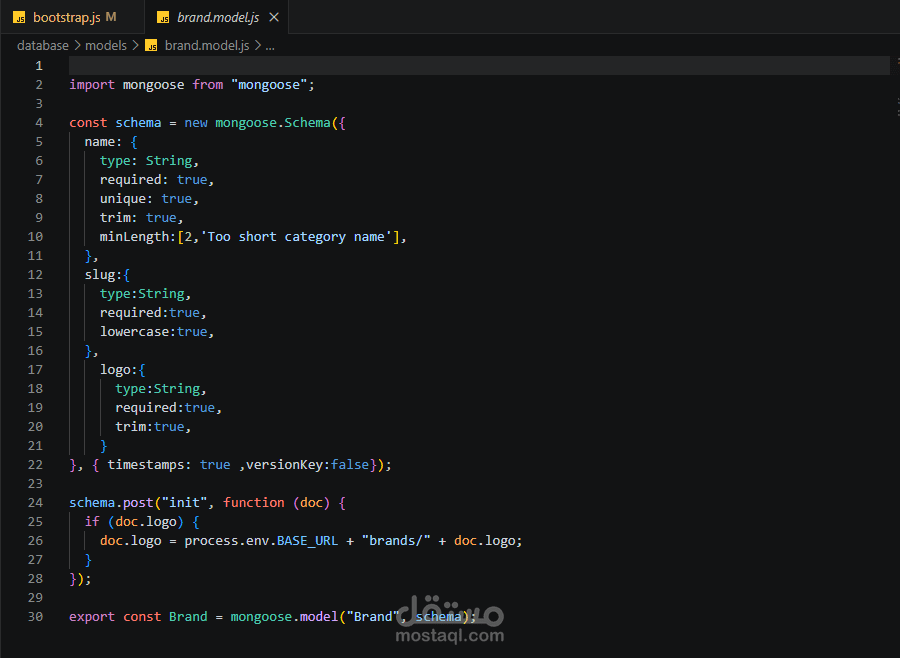Place cursor on empty line 1
Viewport: 900px width, 658px height.
click(x=479, y=65)
